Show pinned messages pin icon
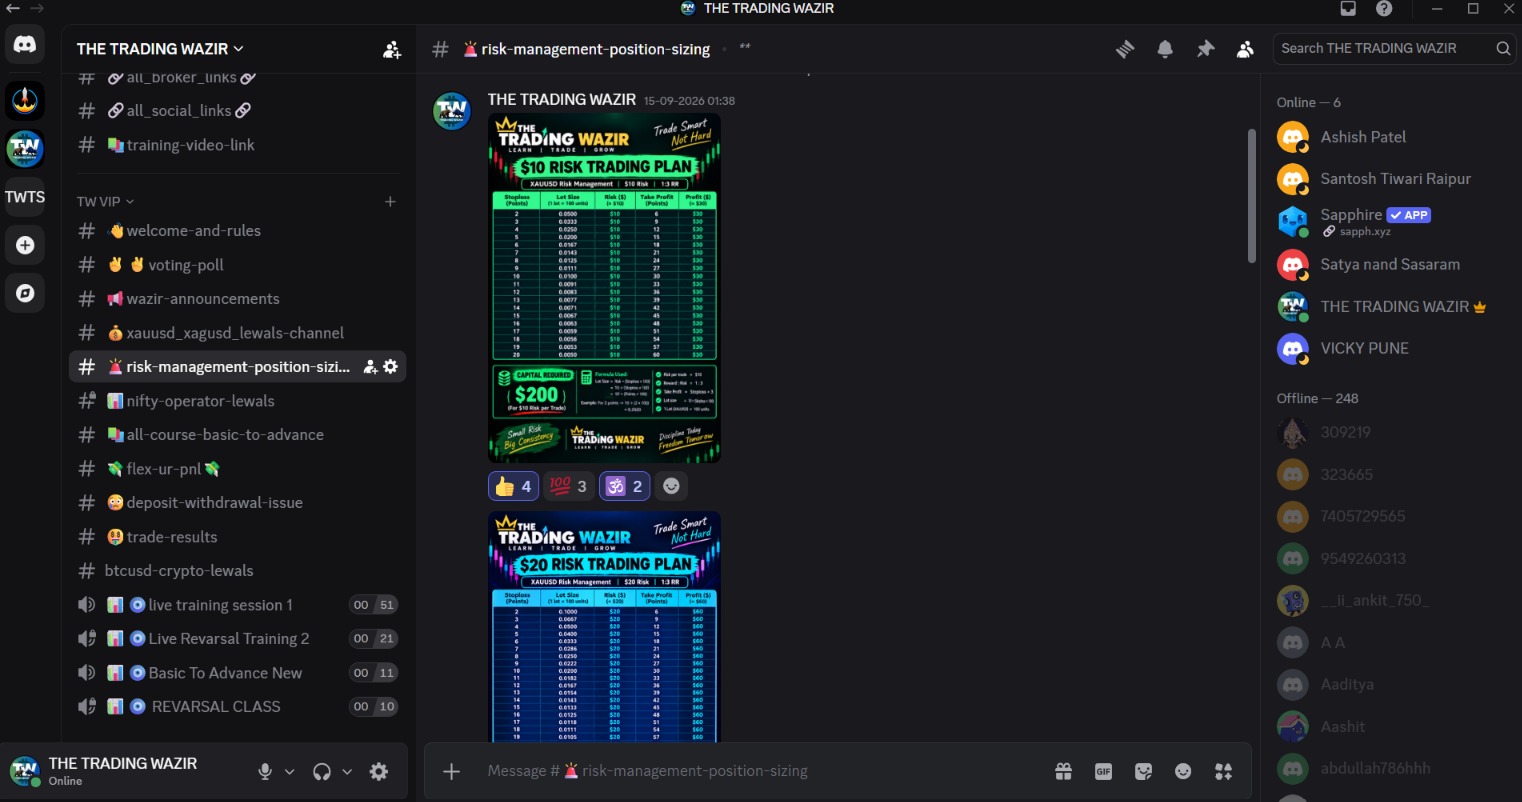The image size is (1522, 802). (x=1205, y=49)
